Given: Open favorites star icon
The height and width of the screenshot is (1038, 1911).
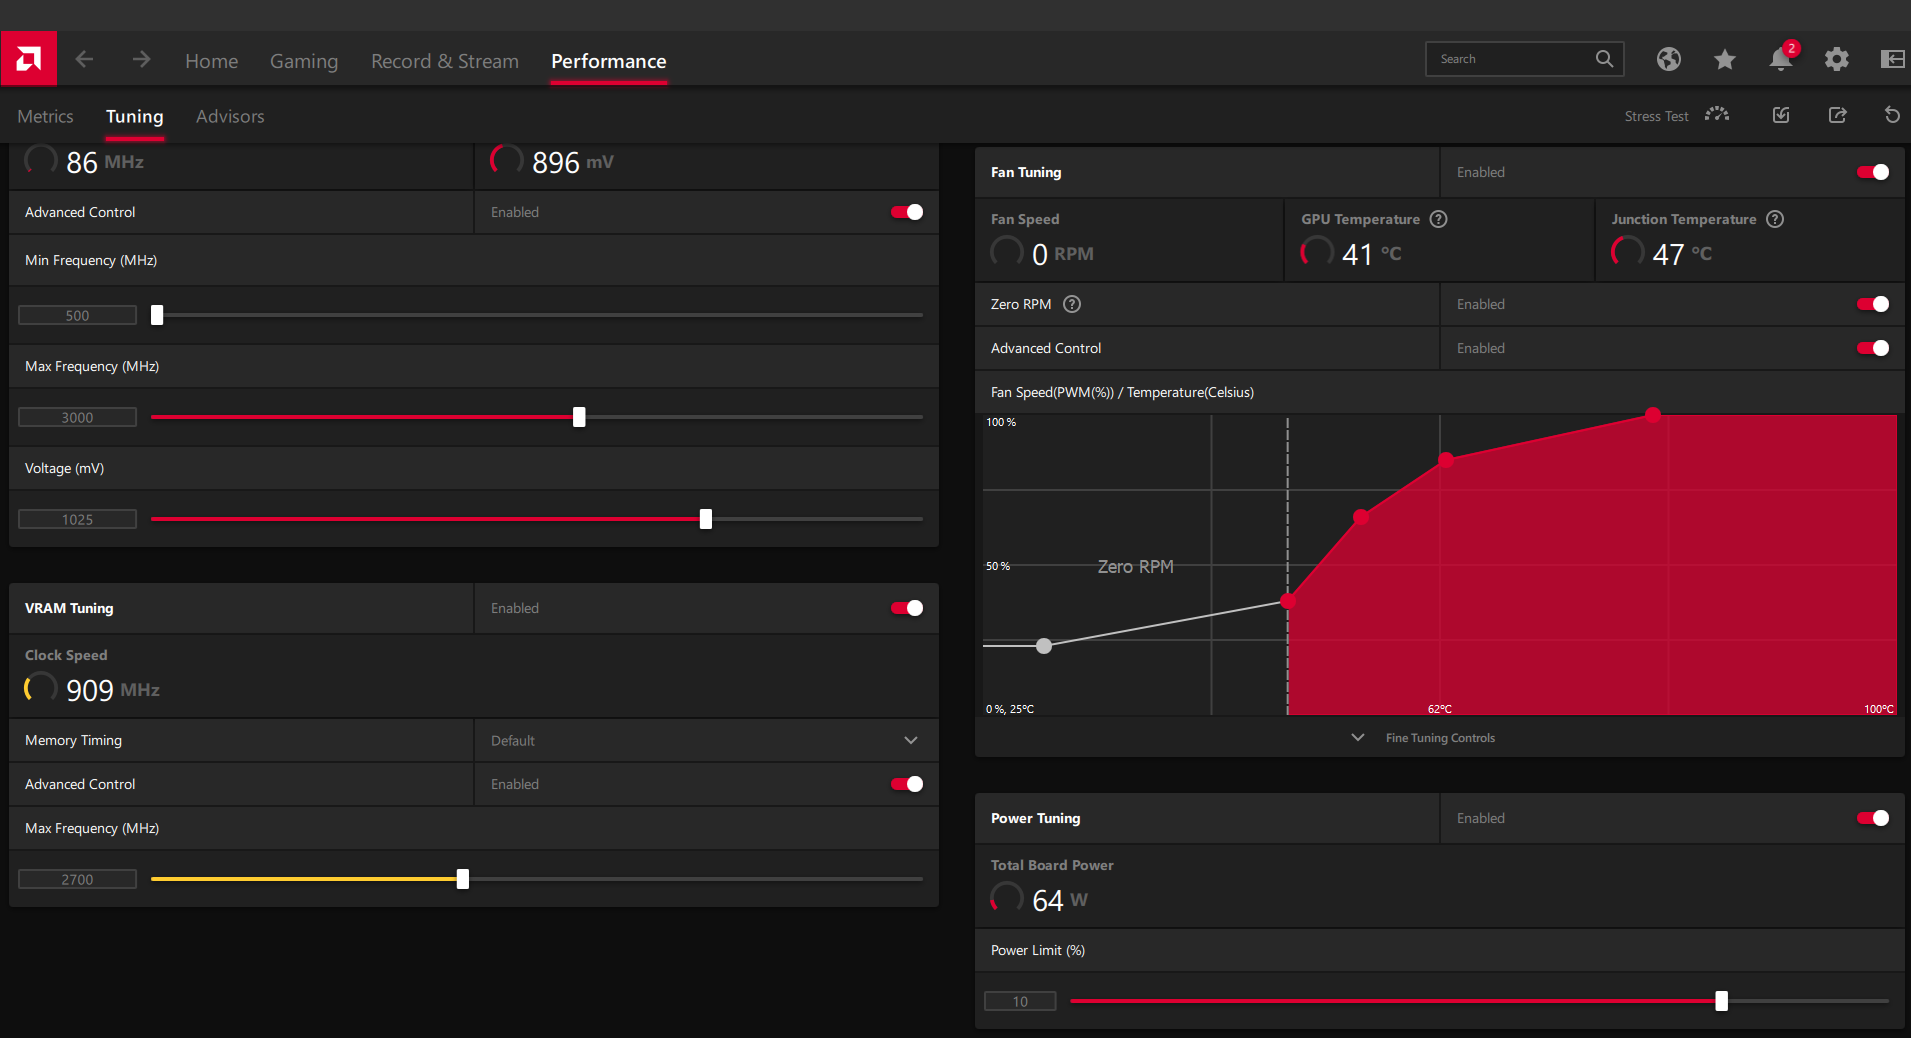Looking at the screenshot, I should tap(1724, 60).
